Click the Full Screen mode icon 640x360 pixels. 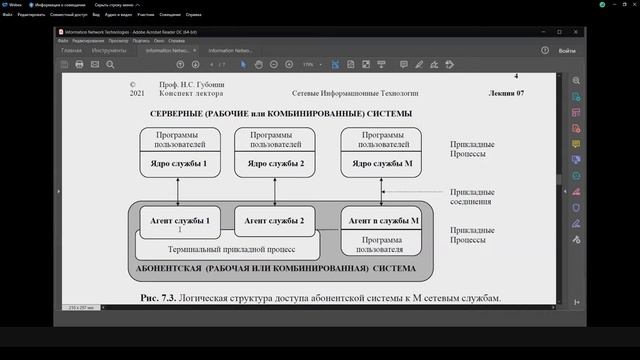click(366, 64)
